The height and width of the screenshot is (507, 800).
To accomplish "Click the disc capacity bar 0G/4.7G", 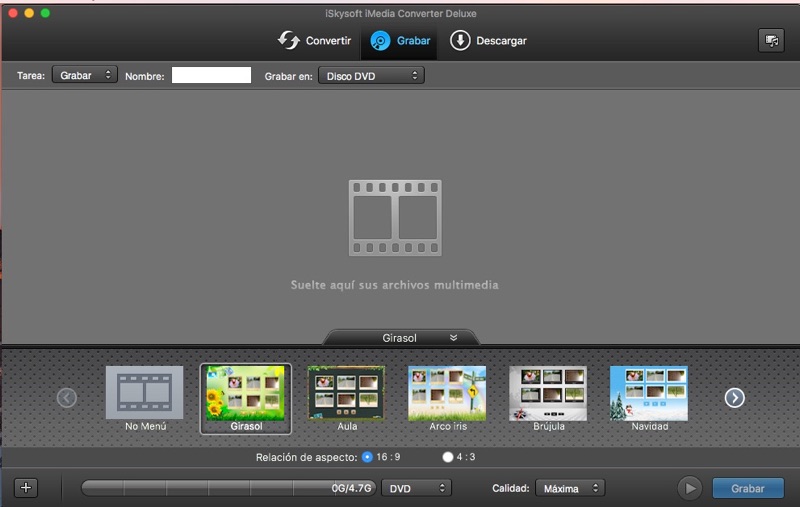I will coord(229,488).
